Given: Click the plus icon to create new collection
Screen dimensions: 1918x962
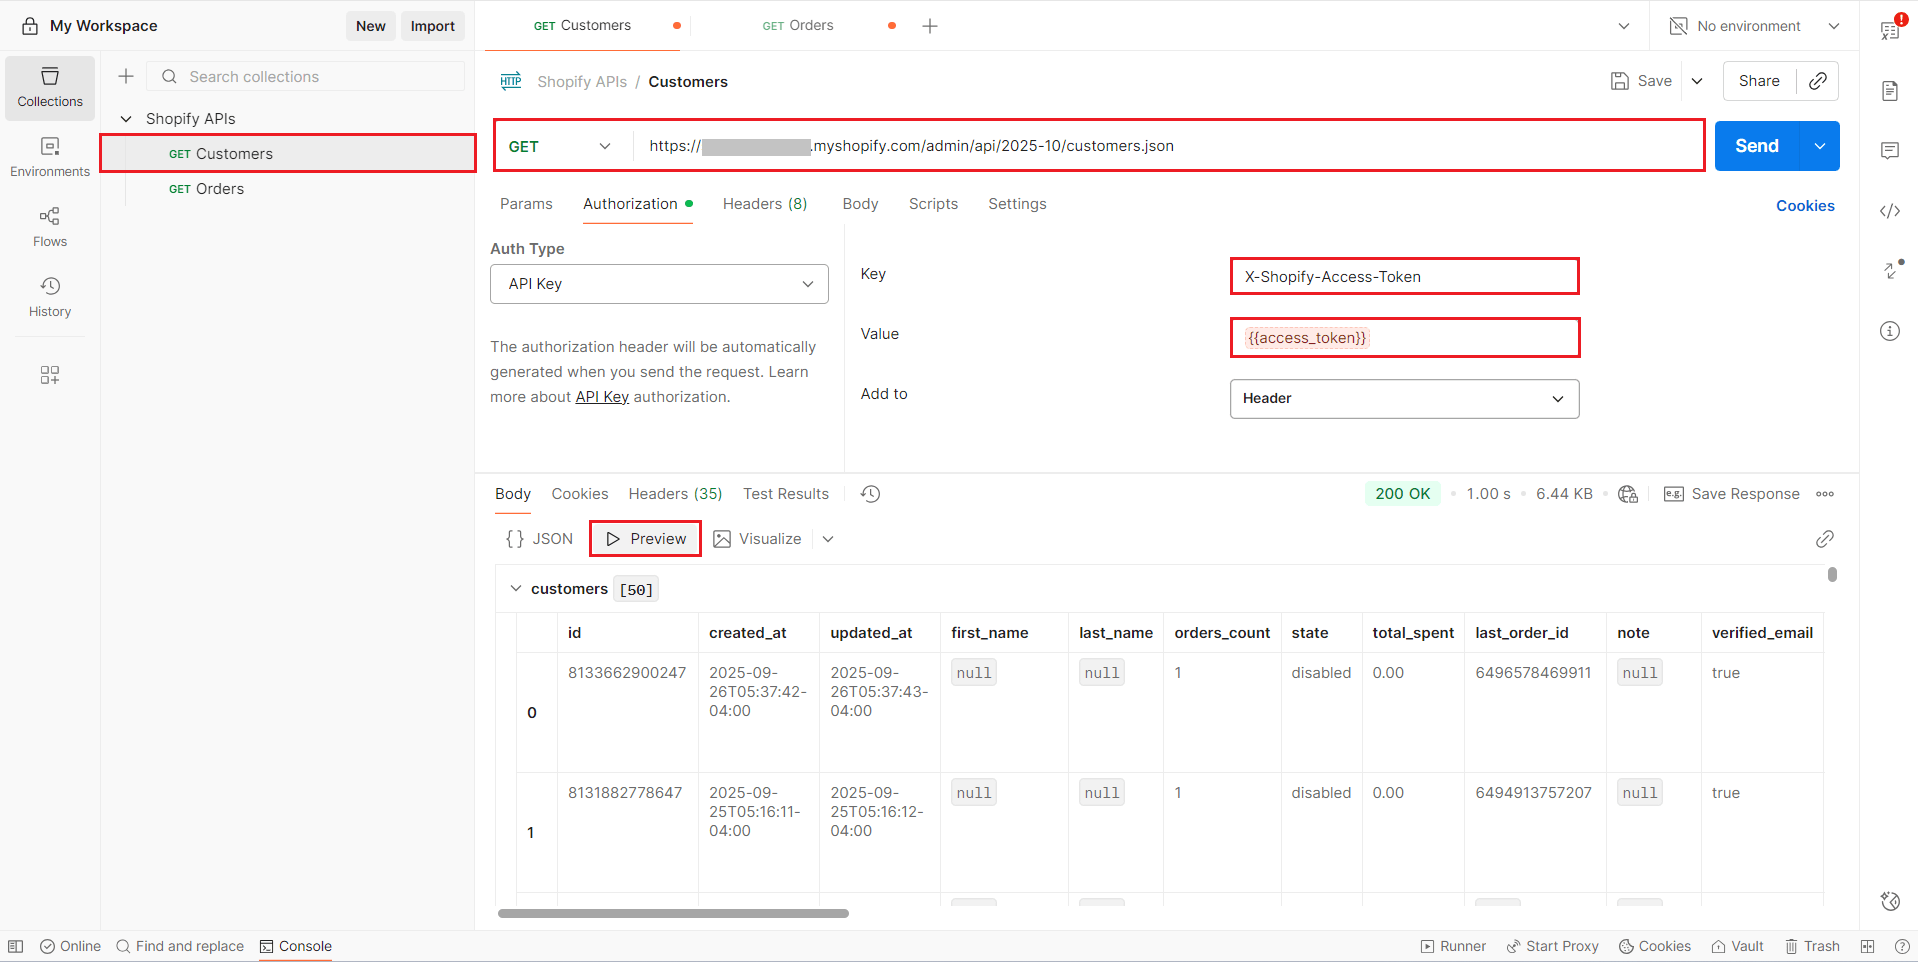Looking at the screenshot, I should coord(126,76).
